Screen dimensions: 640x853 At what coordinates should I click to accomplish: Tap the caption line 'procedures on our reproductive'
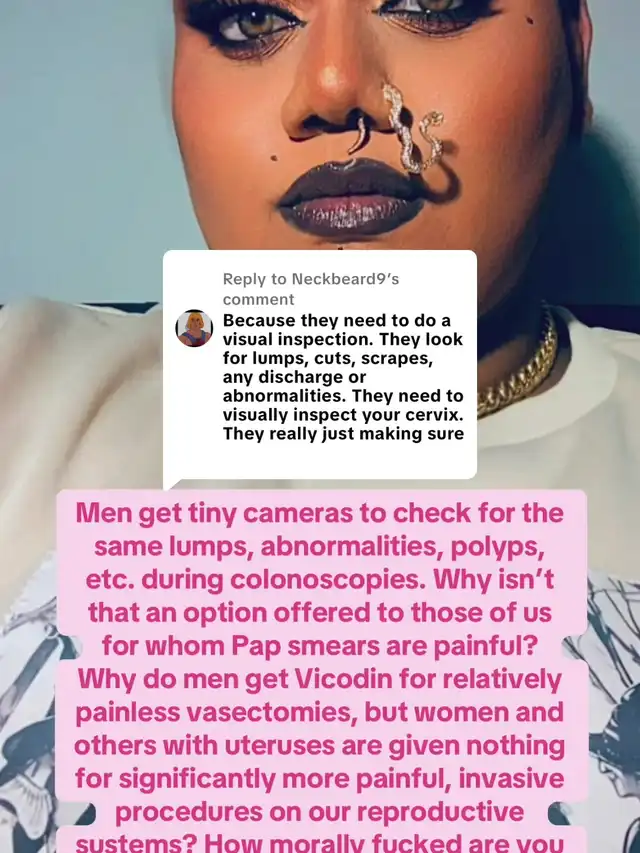(x=320, y=812)
